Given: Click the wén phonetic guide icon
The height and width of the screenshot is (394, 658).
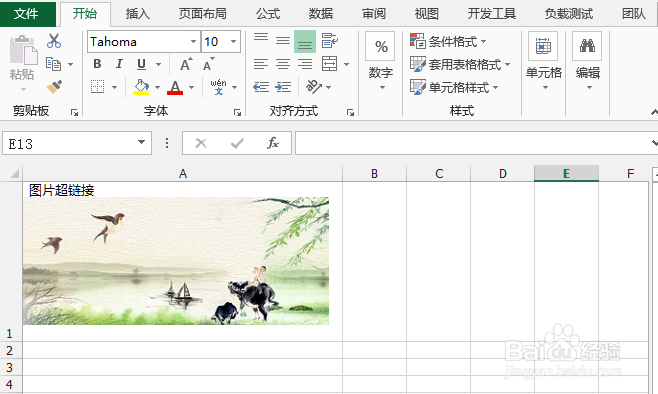Looking at the screenshot, I should pos(218,87).
